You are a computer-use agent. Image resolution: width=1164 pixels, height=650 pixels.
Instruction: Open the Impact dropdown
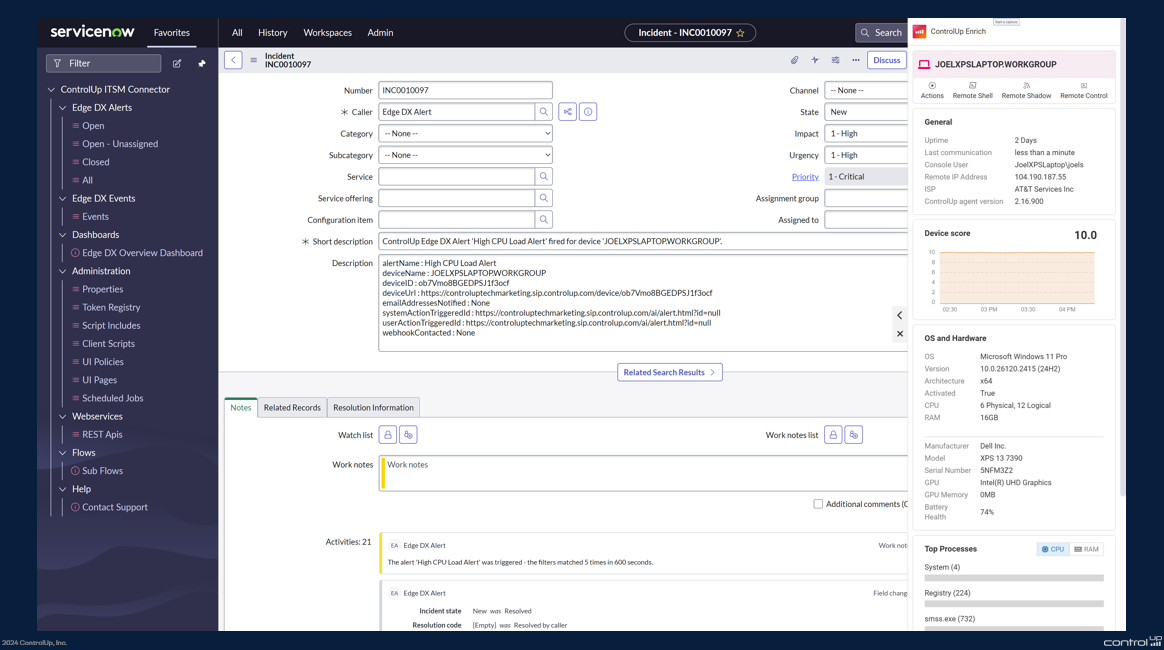866,134
